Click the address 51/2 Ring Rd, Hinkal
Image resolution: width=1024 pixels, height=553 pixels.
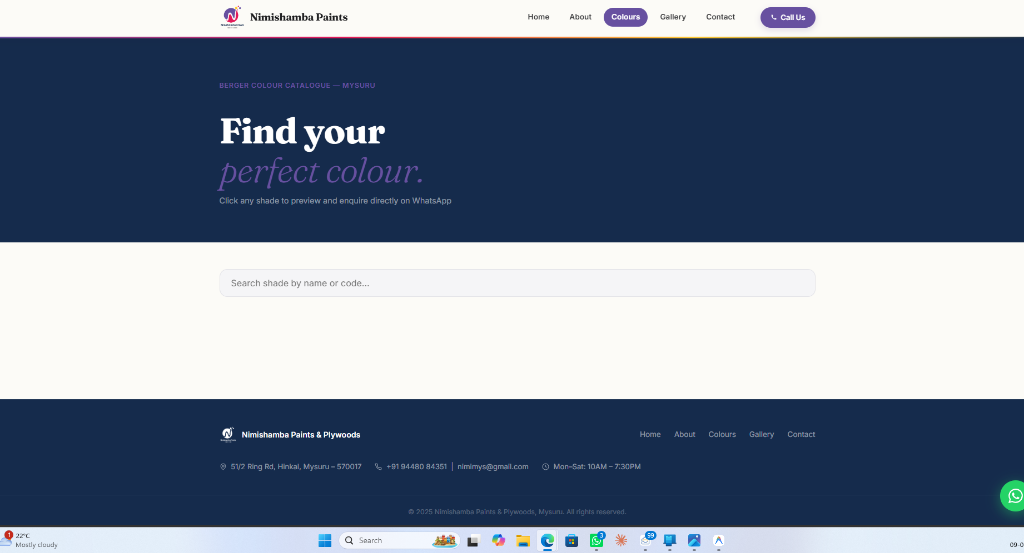pyautogui.click(x=296, y=467)
